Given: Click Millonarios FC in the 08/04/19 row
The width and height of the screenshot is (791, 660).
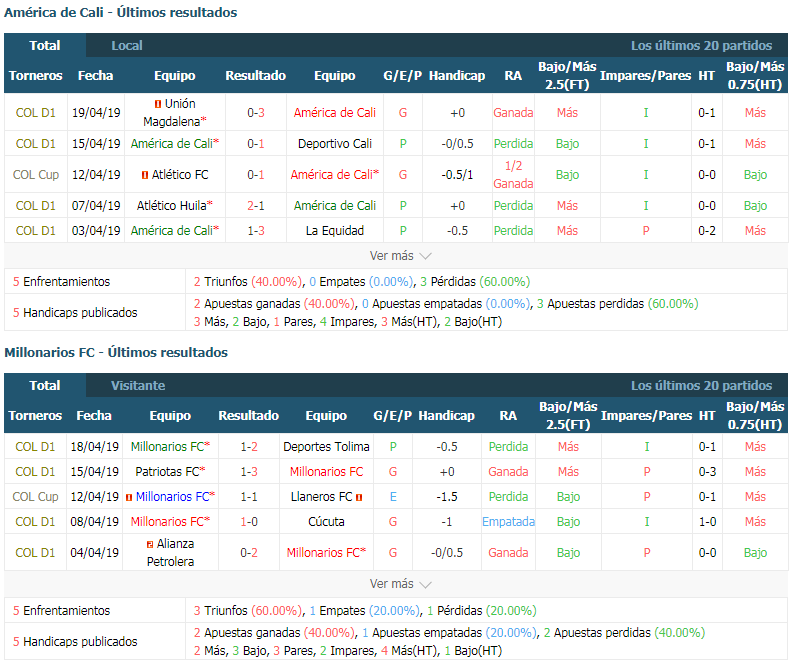Looking at the screenshot, I should pos(167,522).
